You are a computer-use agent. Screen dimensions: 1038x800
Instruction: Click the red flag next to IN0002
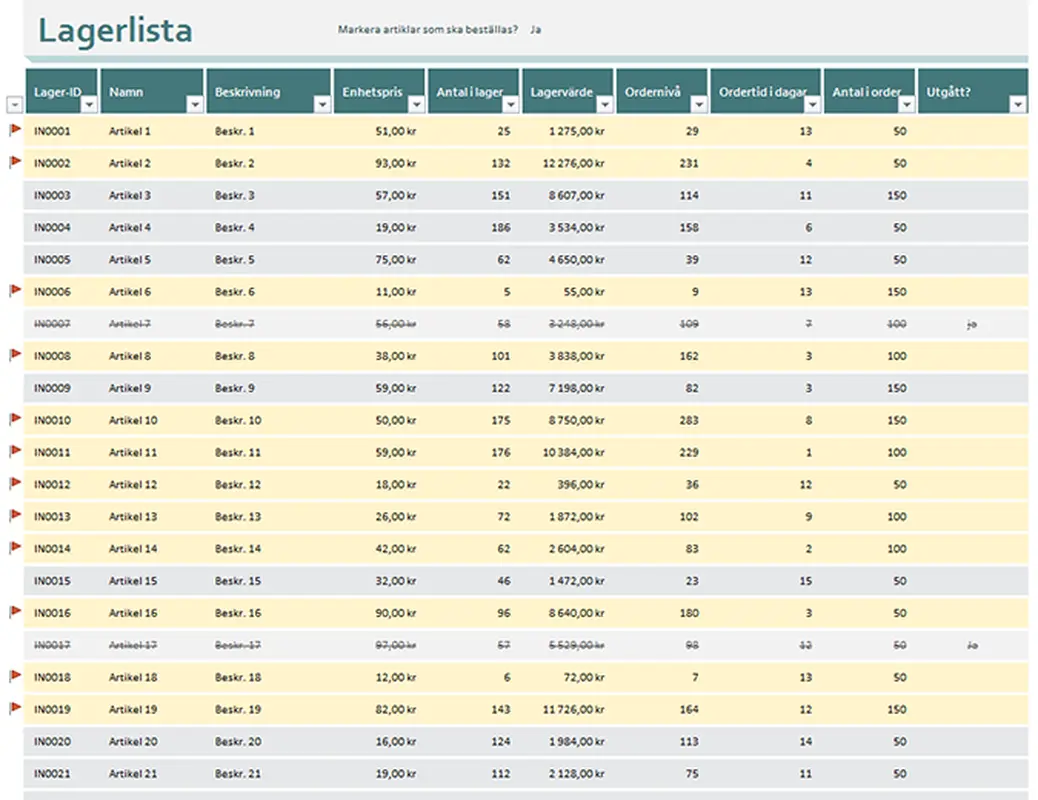click(15, 162)
